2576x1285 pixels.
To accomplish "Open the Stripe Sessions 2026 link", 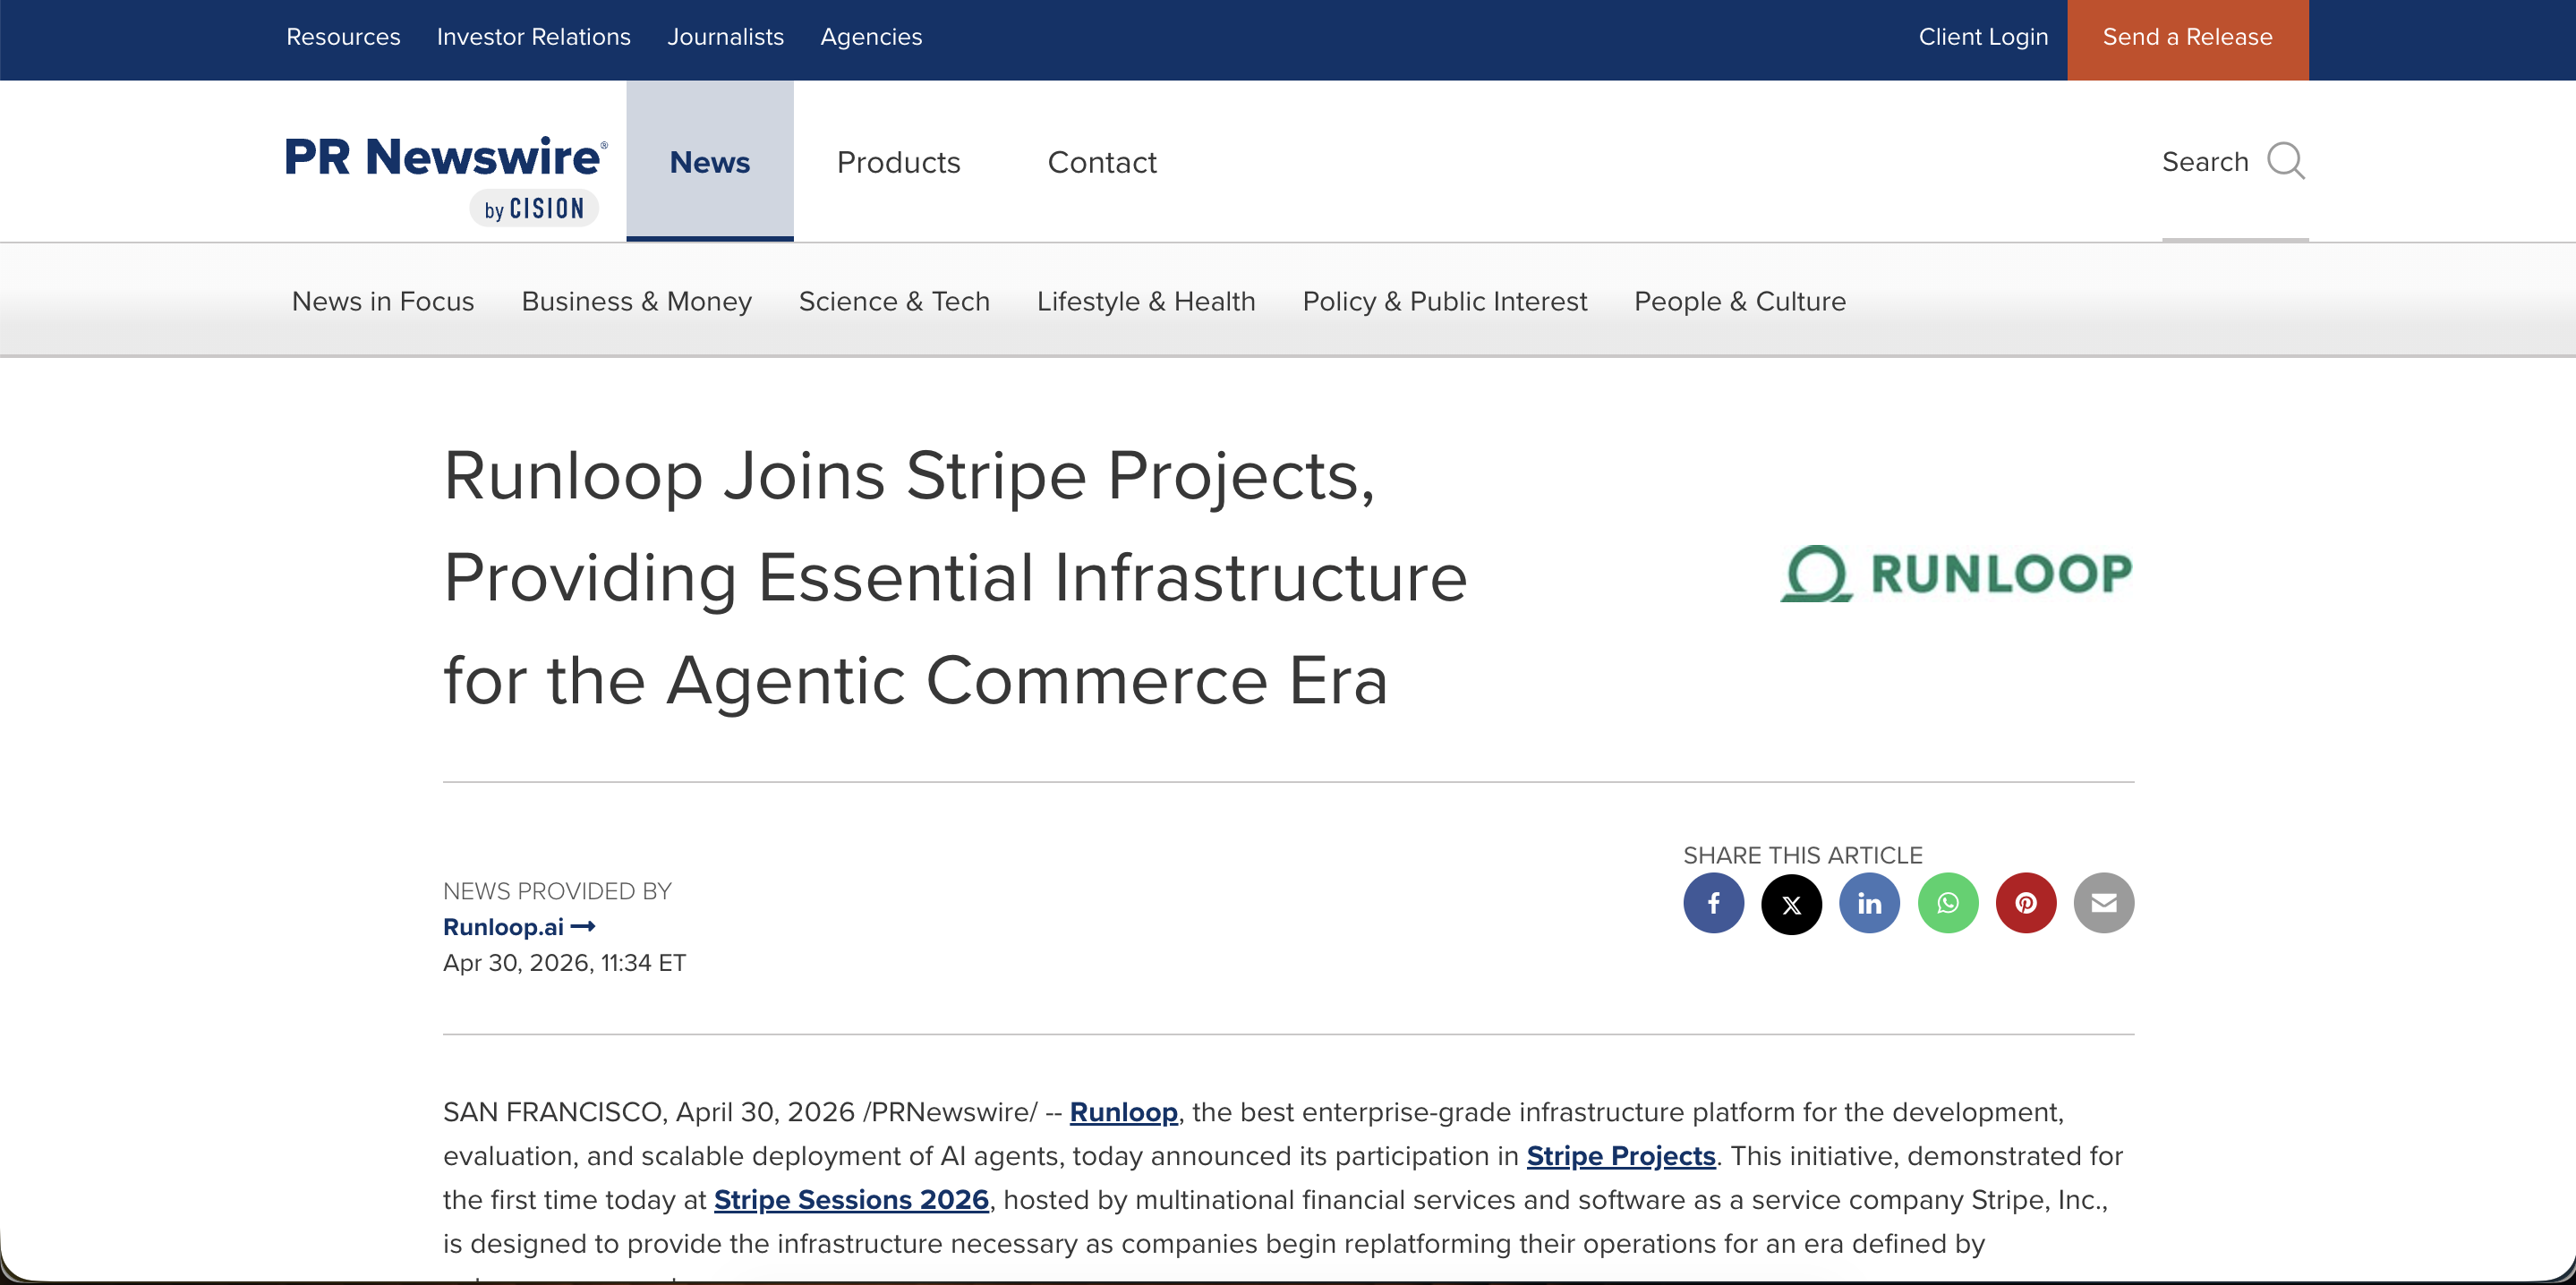I will coord(851,1200).
